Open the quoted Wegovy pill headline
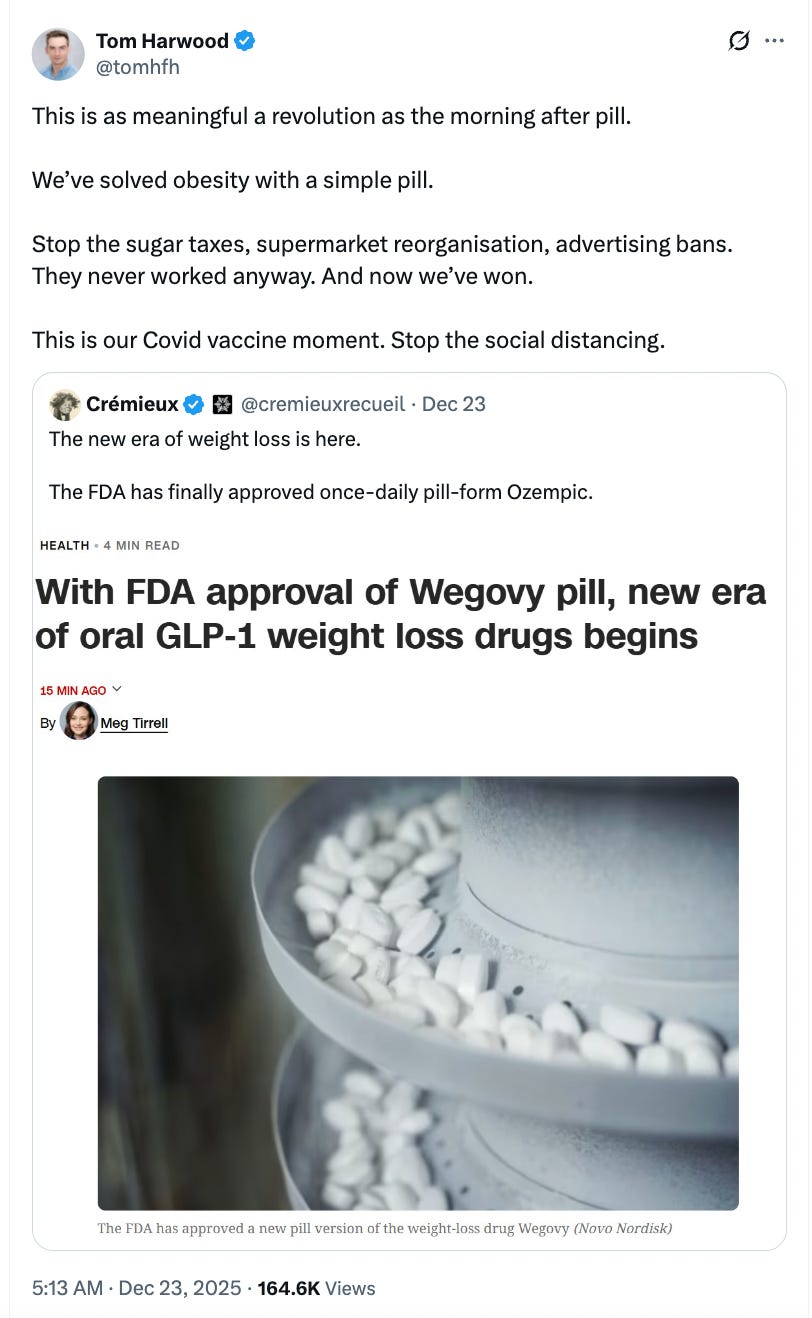Screen dimensions: 812x1318 point(401,613)
